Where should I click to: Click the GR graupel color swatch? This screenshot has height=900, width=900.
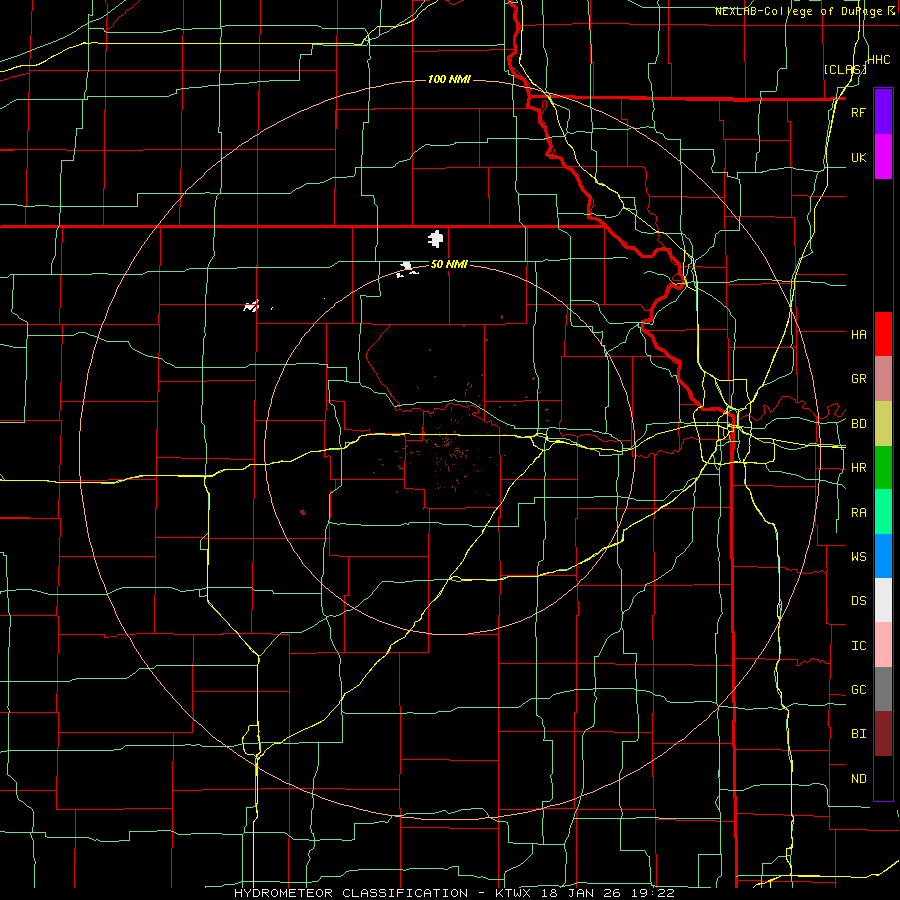(883, 379)
